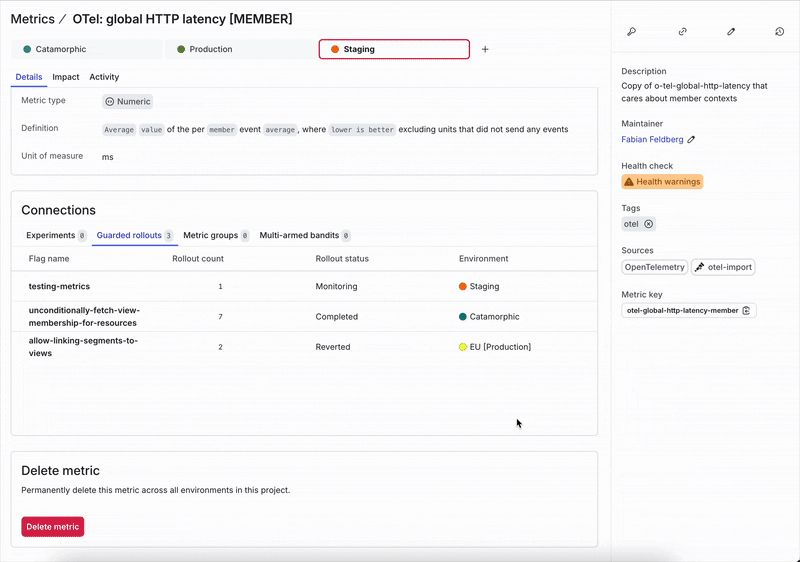The image size is (800, 562).
Task: Remove the otel tag with its x icon
Action: click(x=648, y=224)
